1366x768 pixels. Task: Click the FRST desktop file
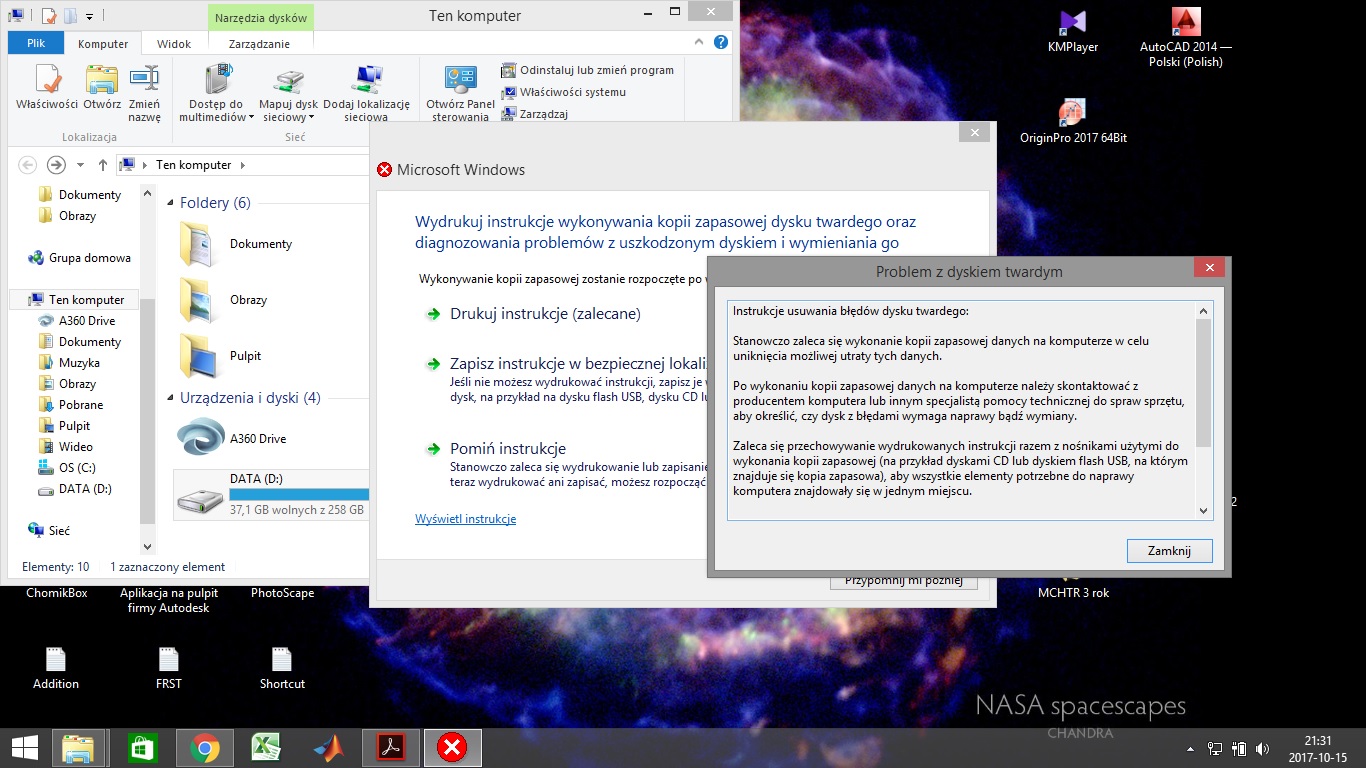click(x=169, y=668)
